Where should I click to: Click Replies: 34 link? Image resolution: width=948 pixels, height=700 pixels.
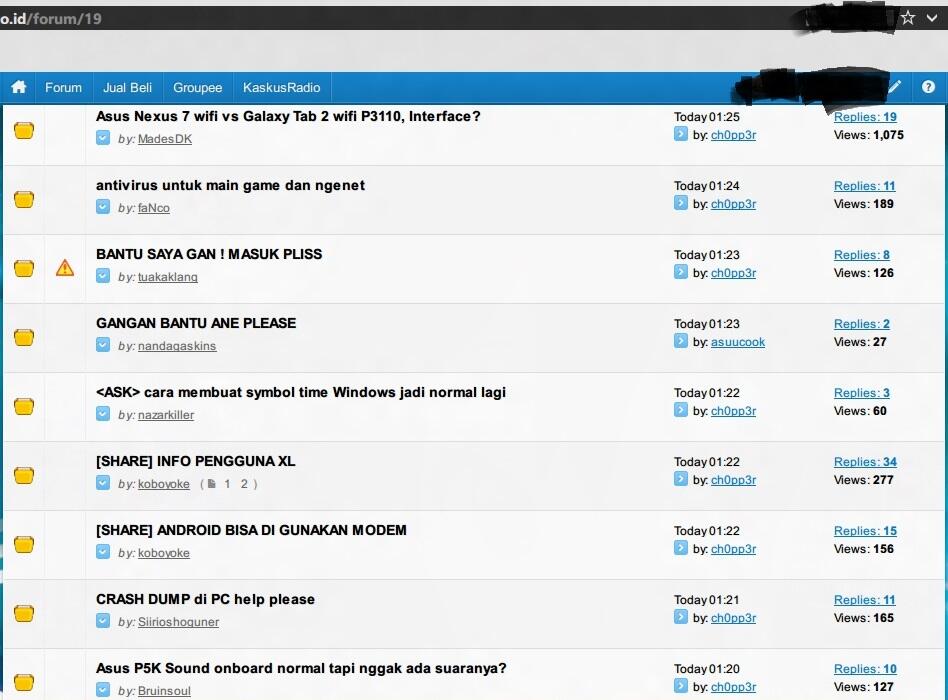pos(865,461)
